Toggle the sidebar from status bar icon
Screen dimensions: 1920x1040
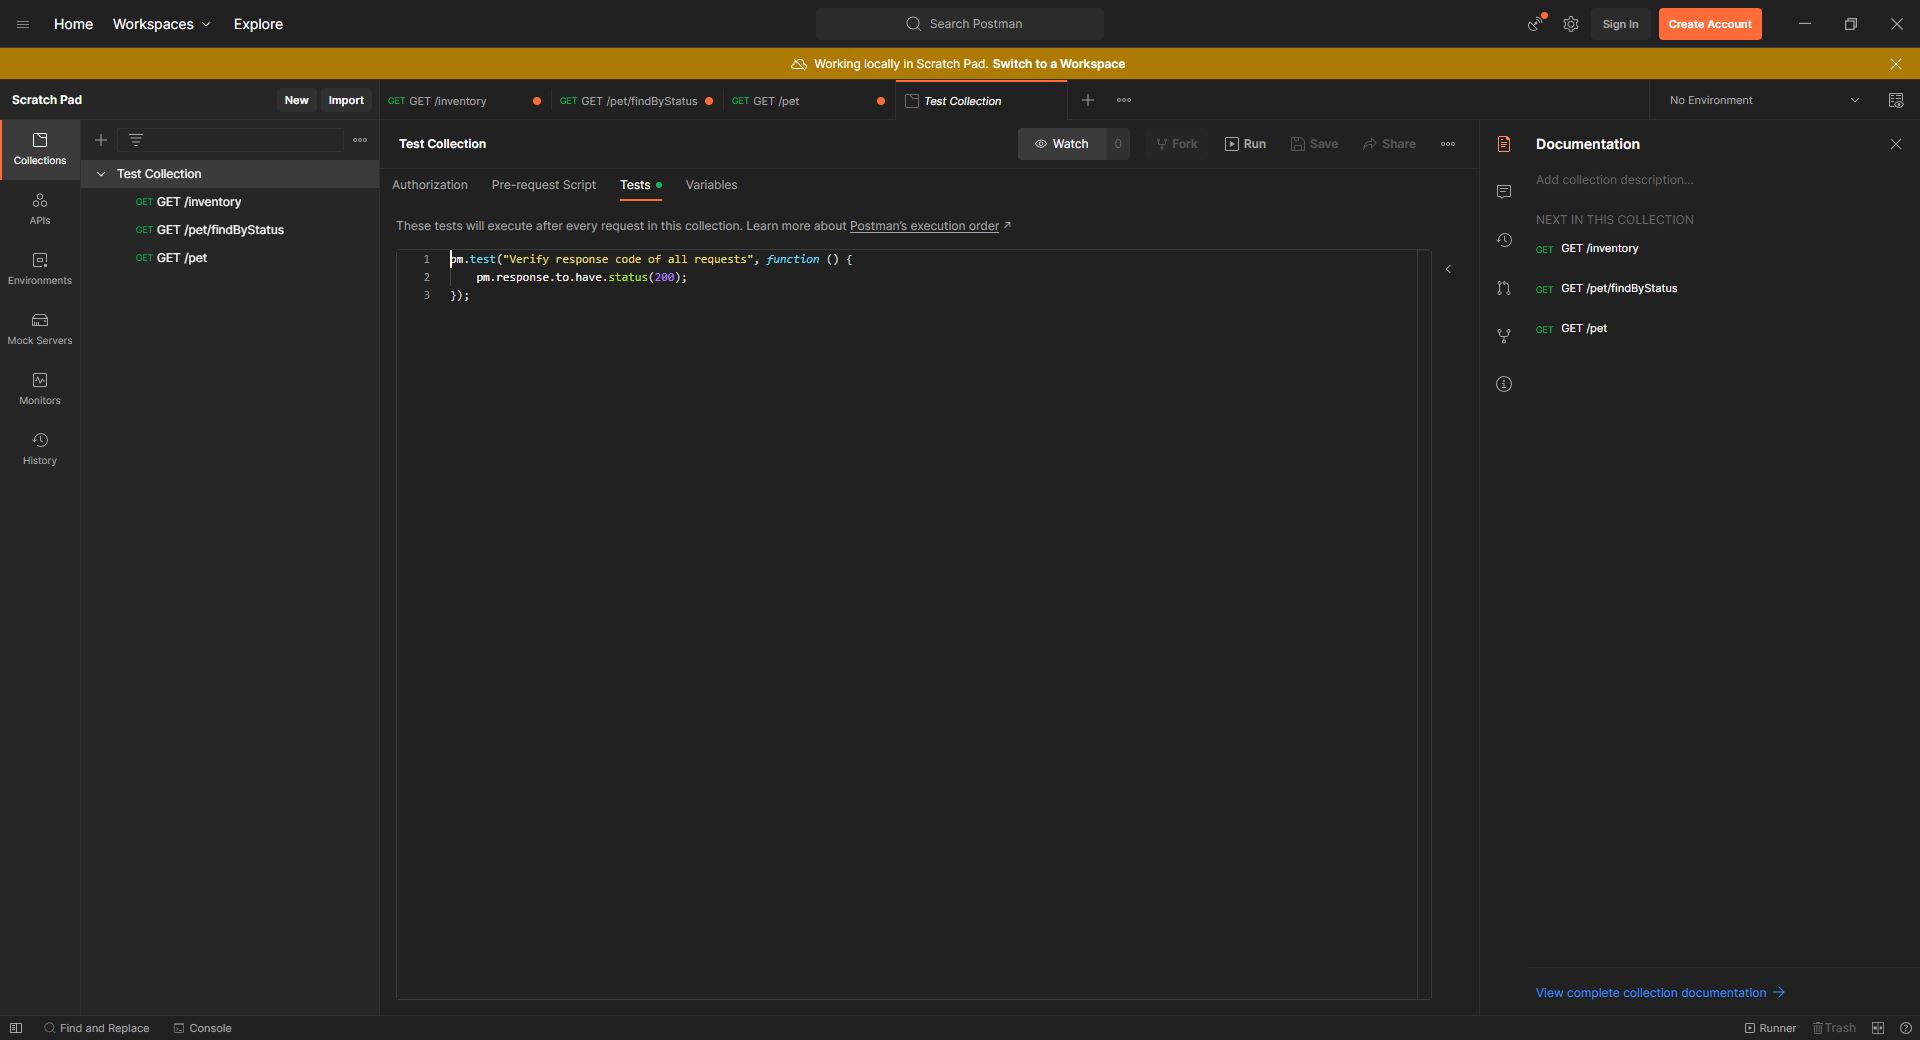[x=16, y=1028]
